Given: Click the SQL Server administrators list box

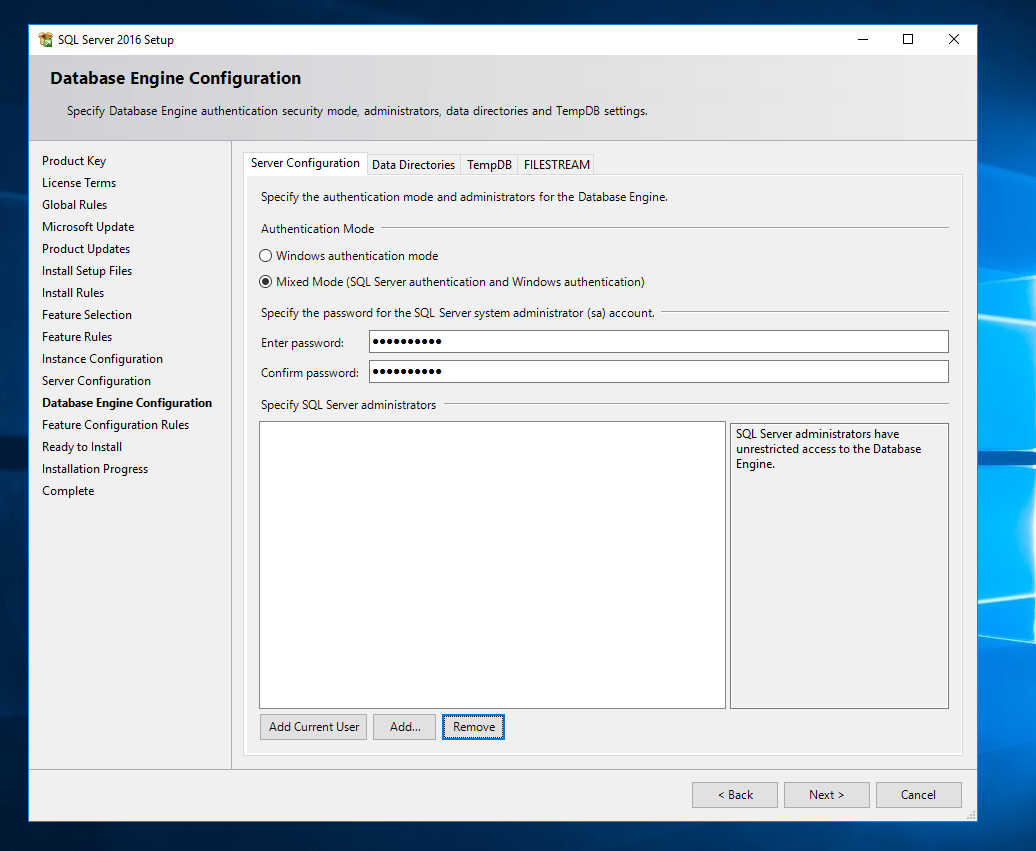Looking at the screenshot, I should click(492, 564).
